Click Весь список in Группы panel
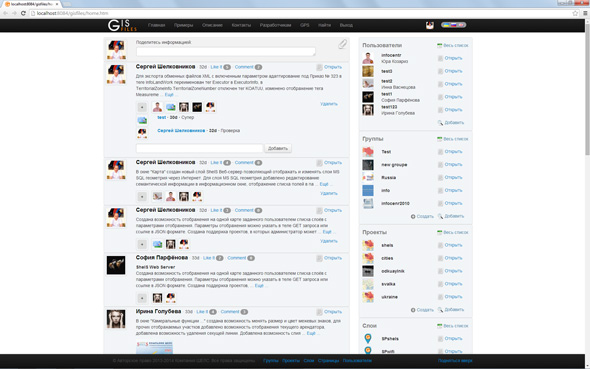Screen dimensions: 590x369 click(x=456, y=139)
